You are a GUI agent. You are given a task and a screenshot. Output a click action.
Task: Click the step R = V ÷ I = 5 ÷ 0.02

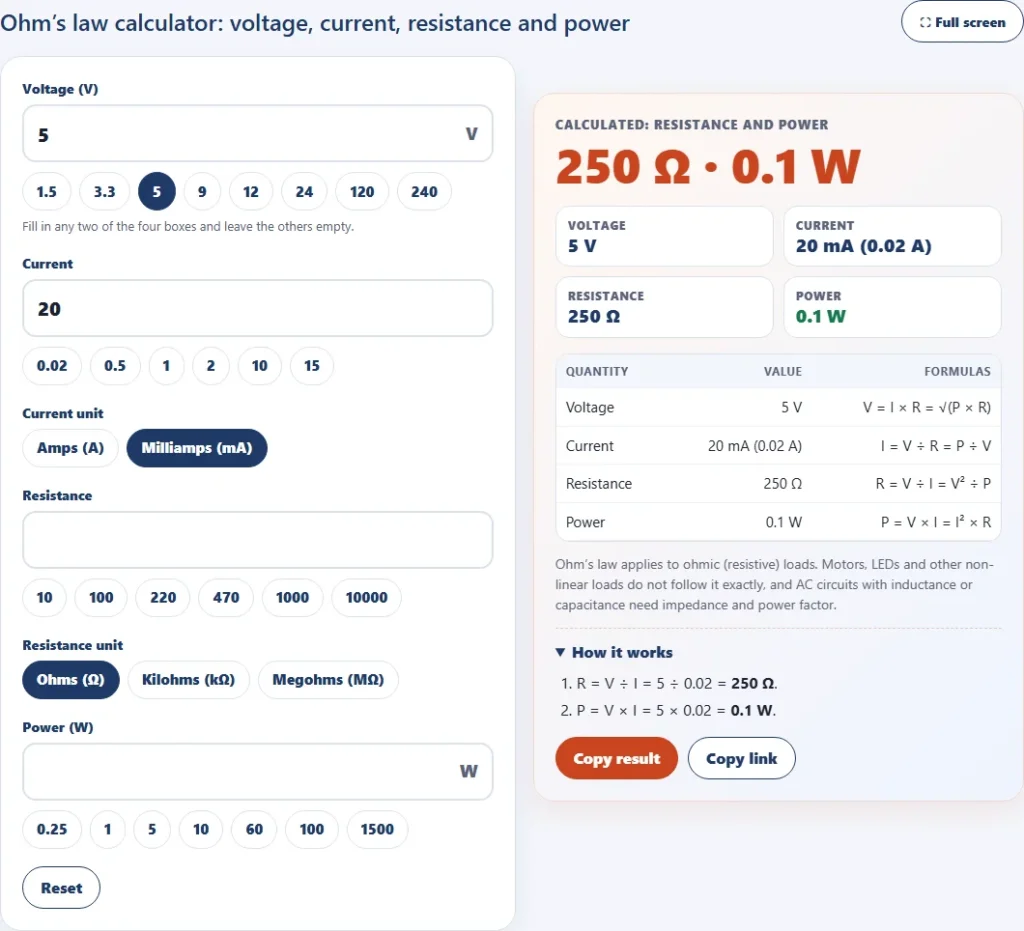pos(677,684)
